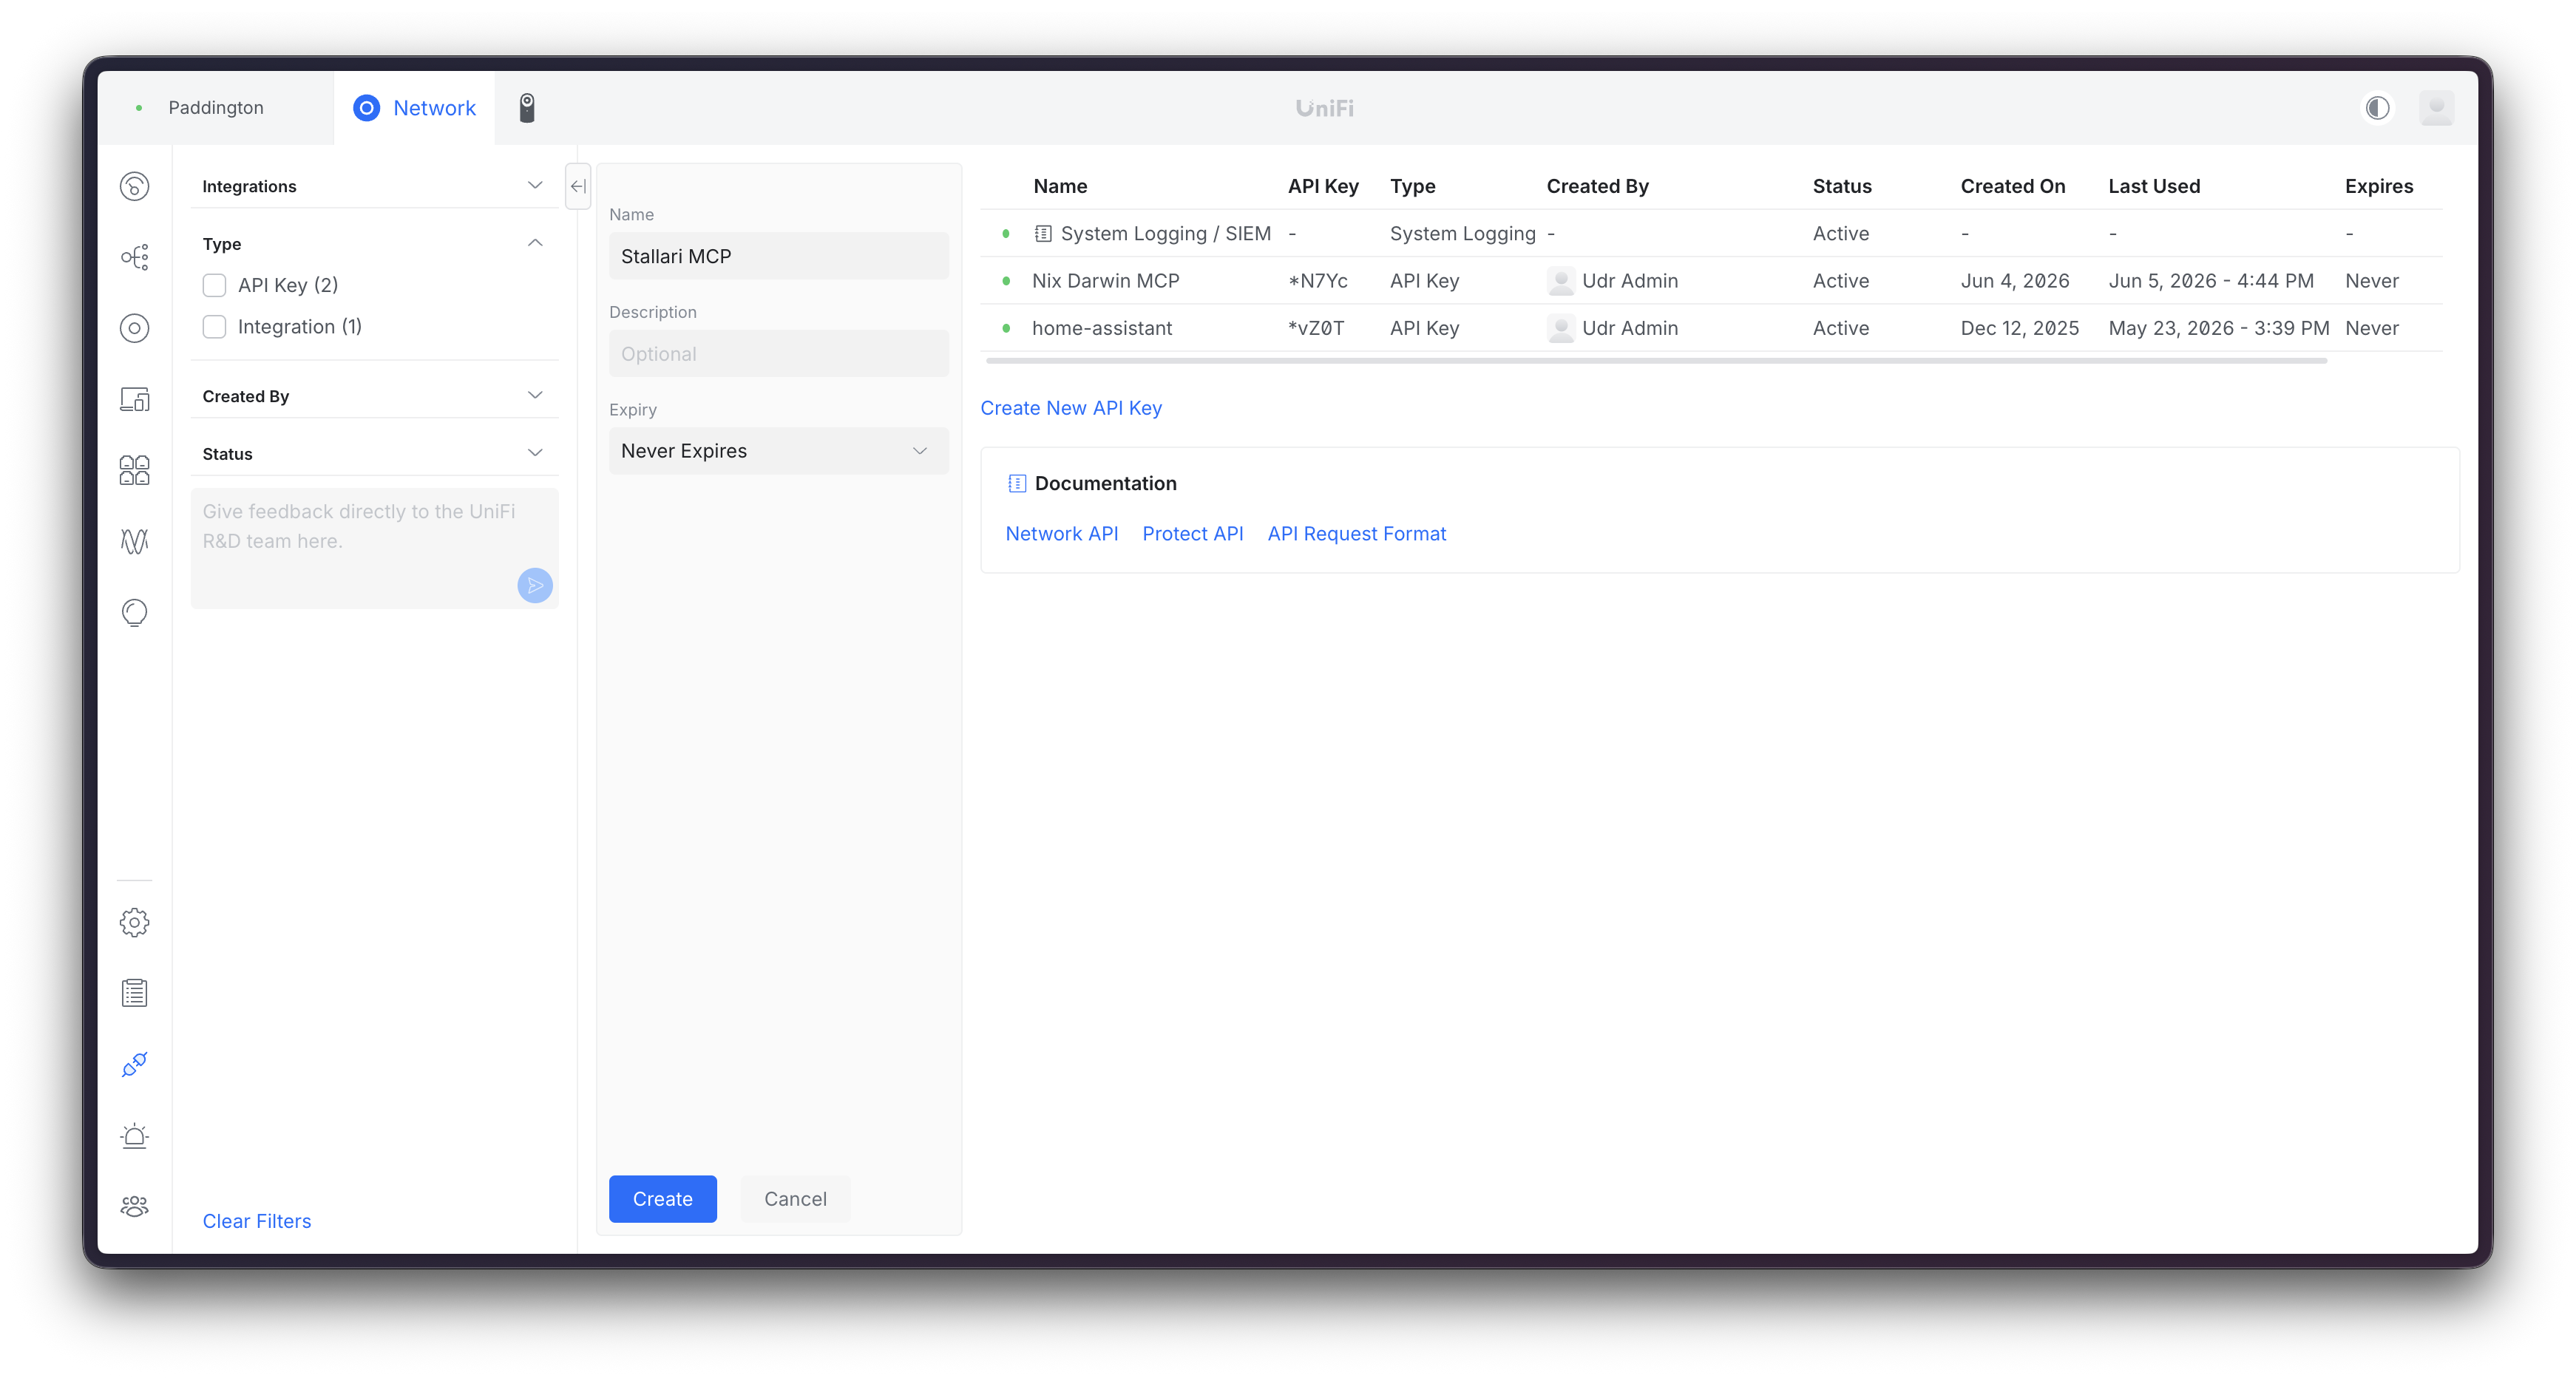Toggle the dark mode theme icon

point(2377,108)
